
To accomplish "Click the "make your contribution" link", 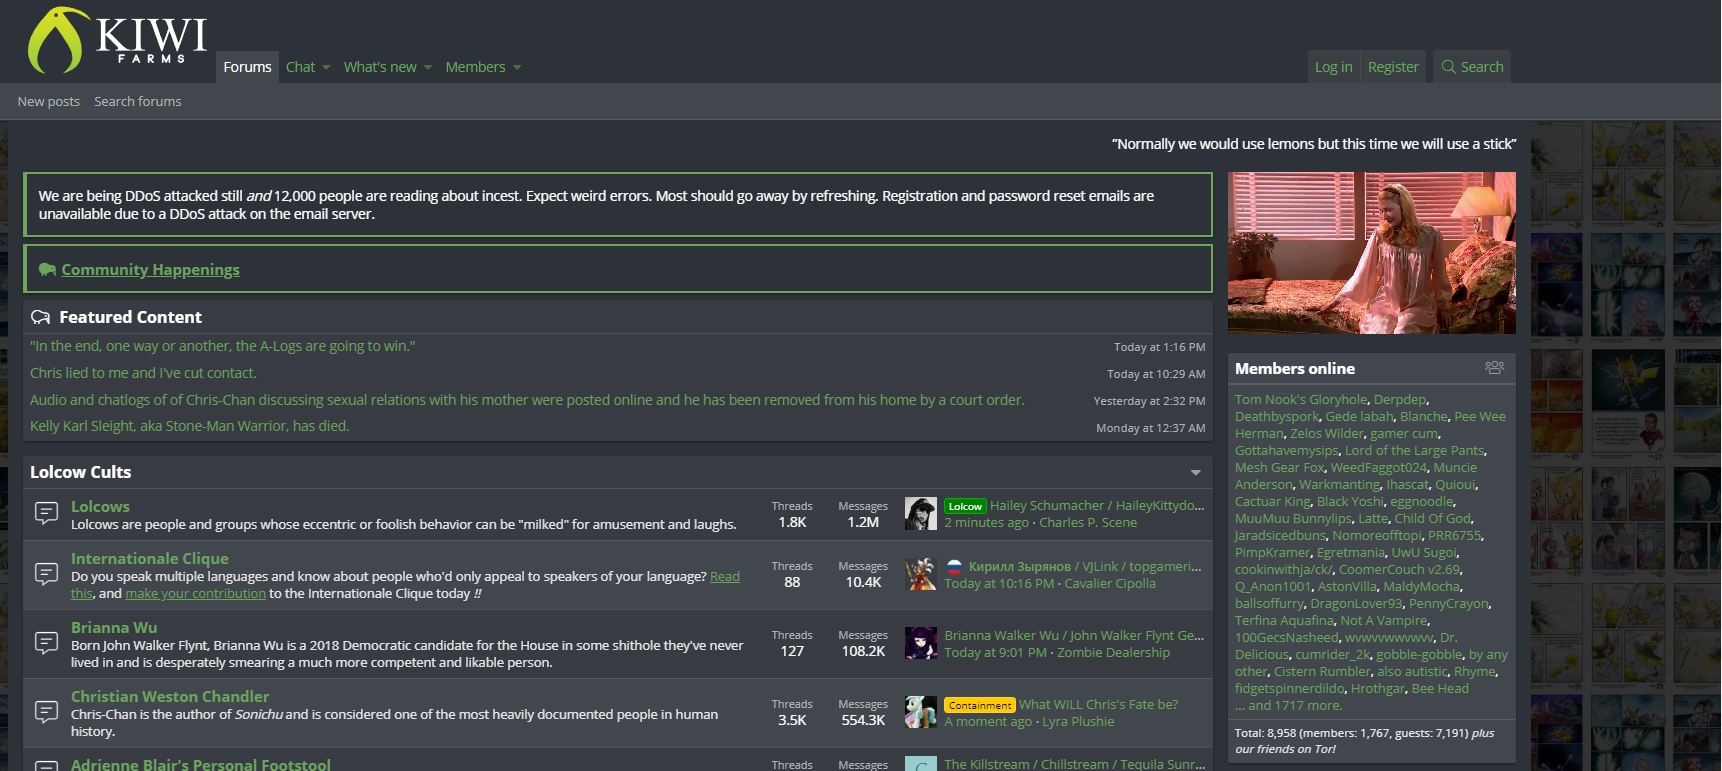I will tap(195, 594).
